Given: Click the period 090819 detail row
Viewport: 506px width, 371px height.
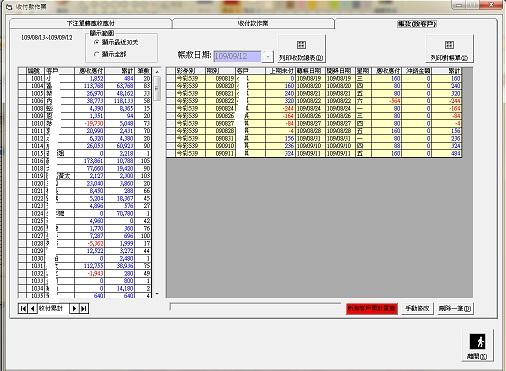Looking at the screenshot, I should 314,78.
